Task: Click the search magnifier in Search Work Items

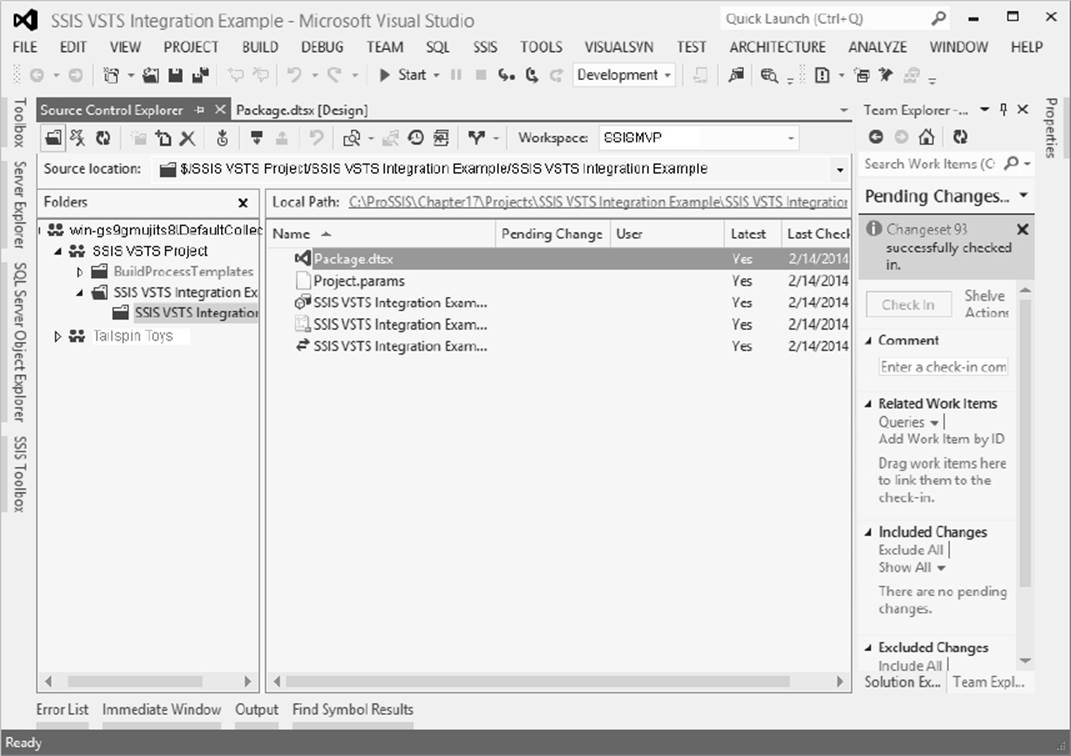Action: pos(1012,163)
